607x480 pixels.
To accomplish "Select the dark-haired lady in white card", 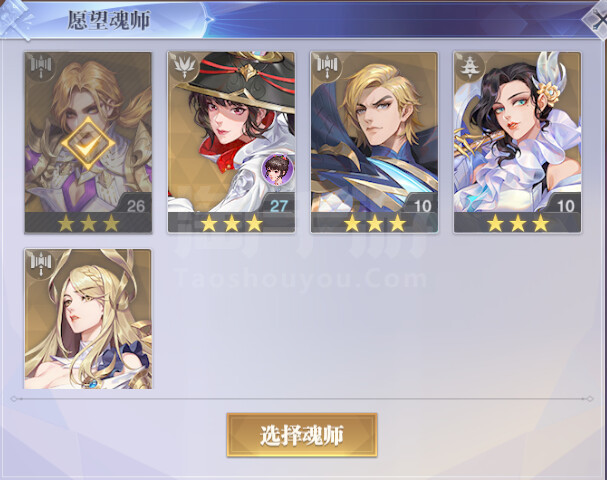I will coord(518,142).
